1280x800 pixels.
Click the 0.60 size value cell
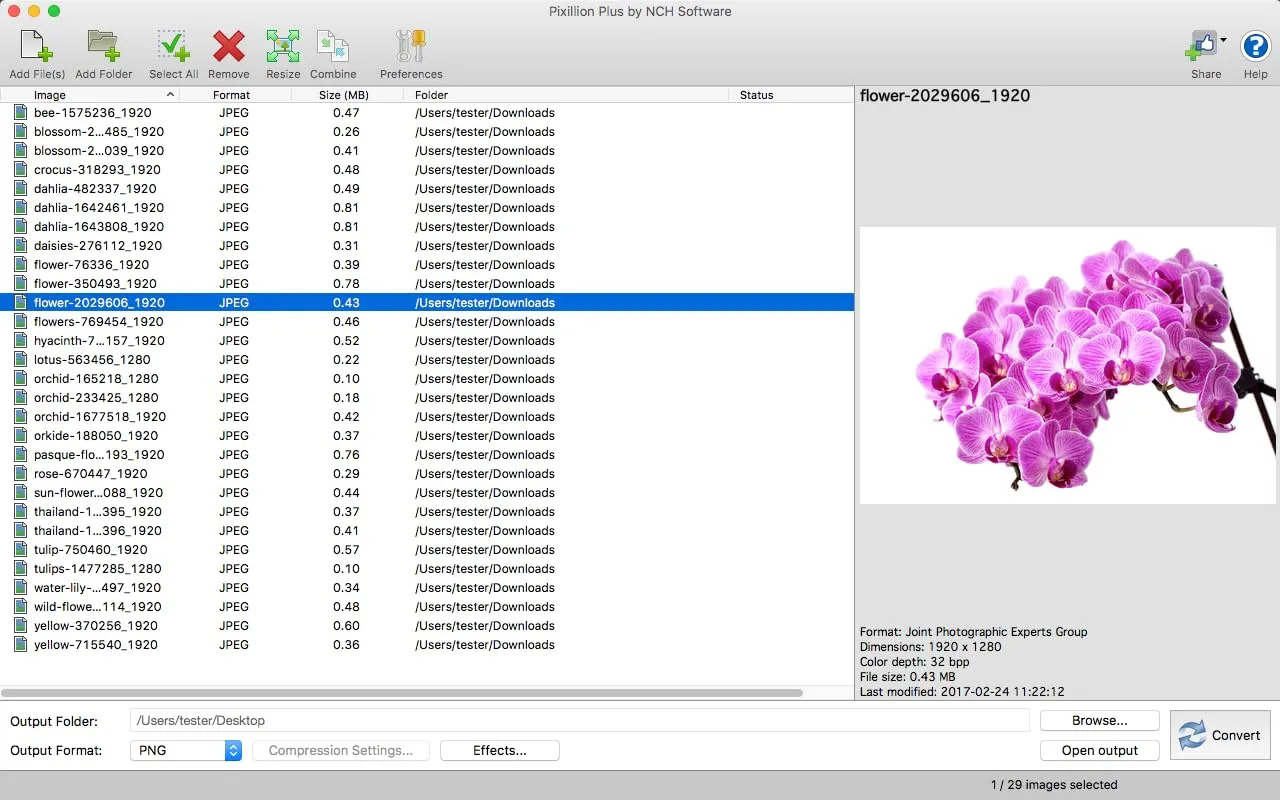[x=347, y=626]
